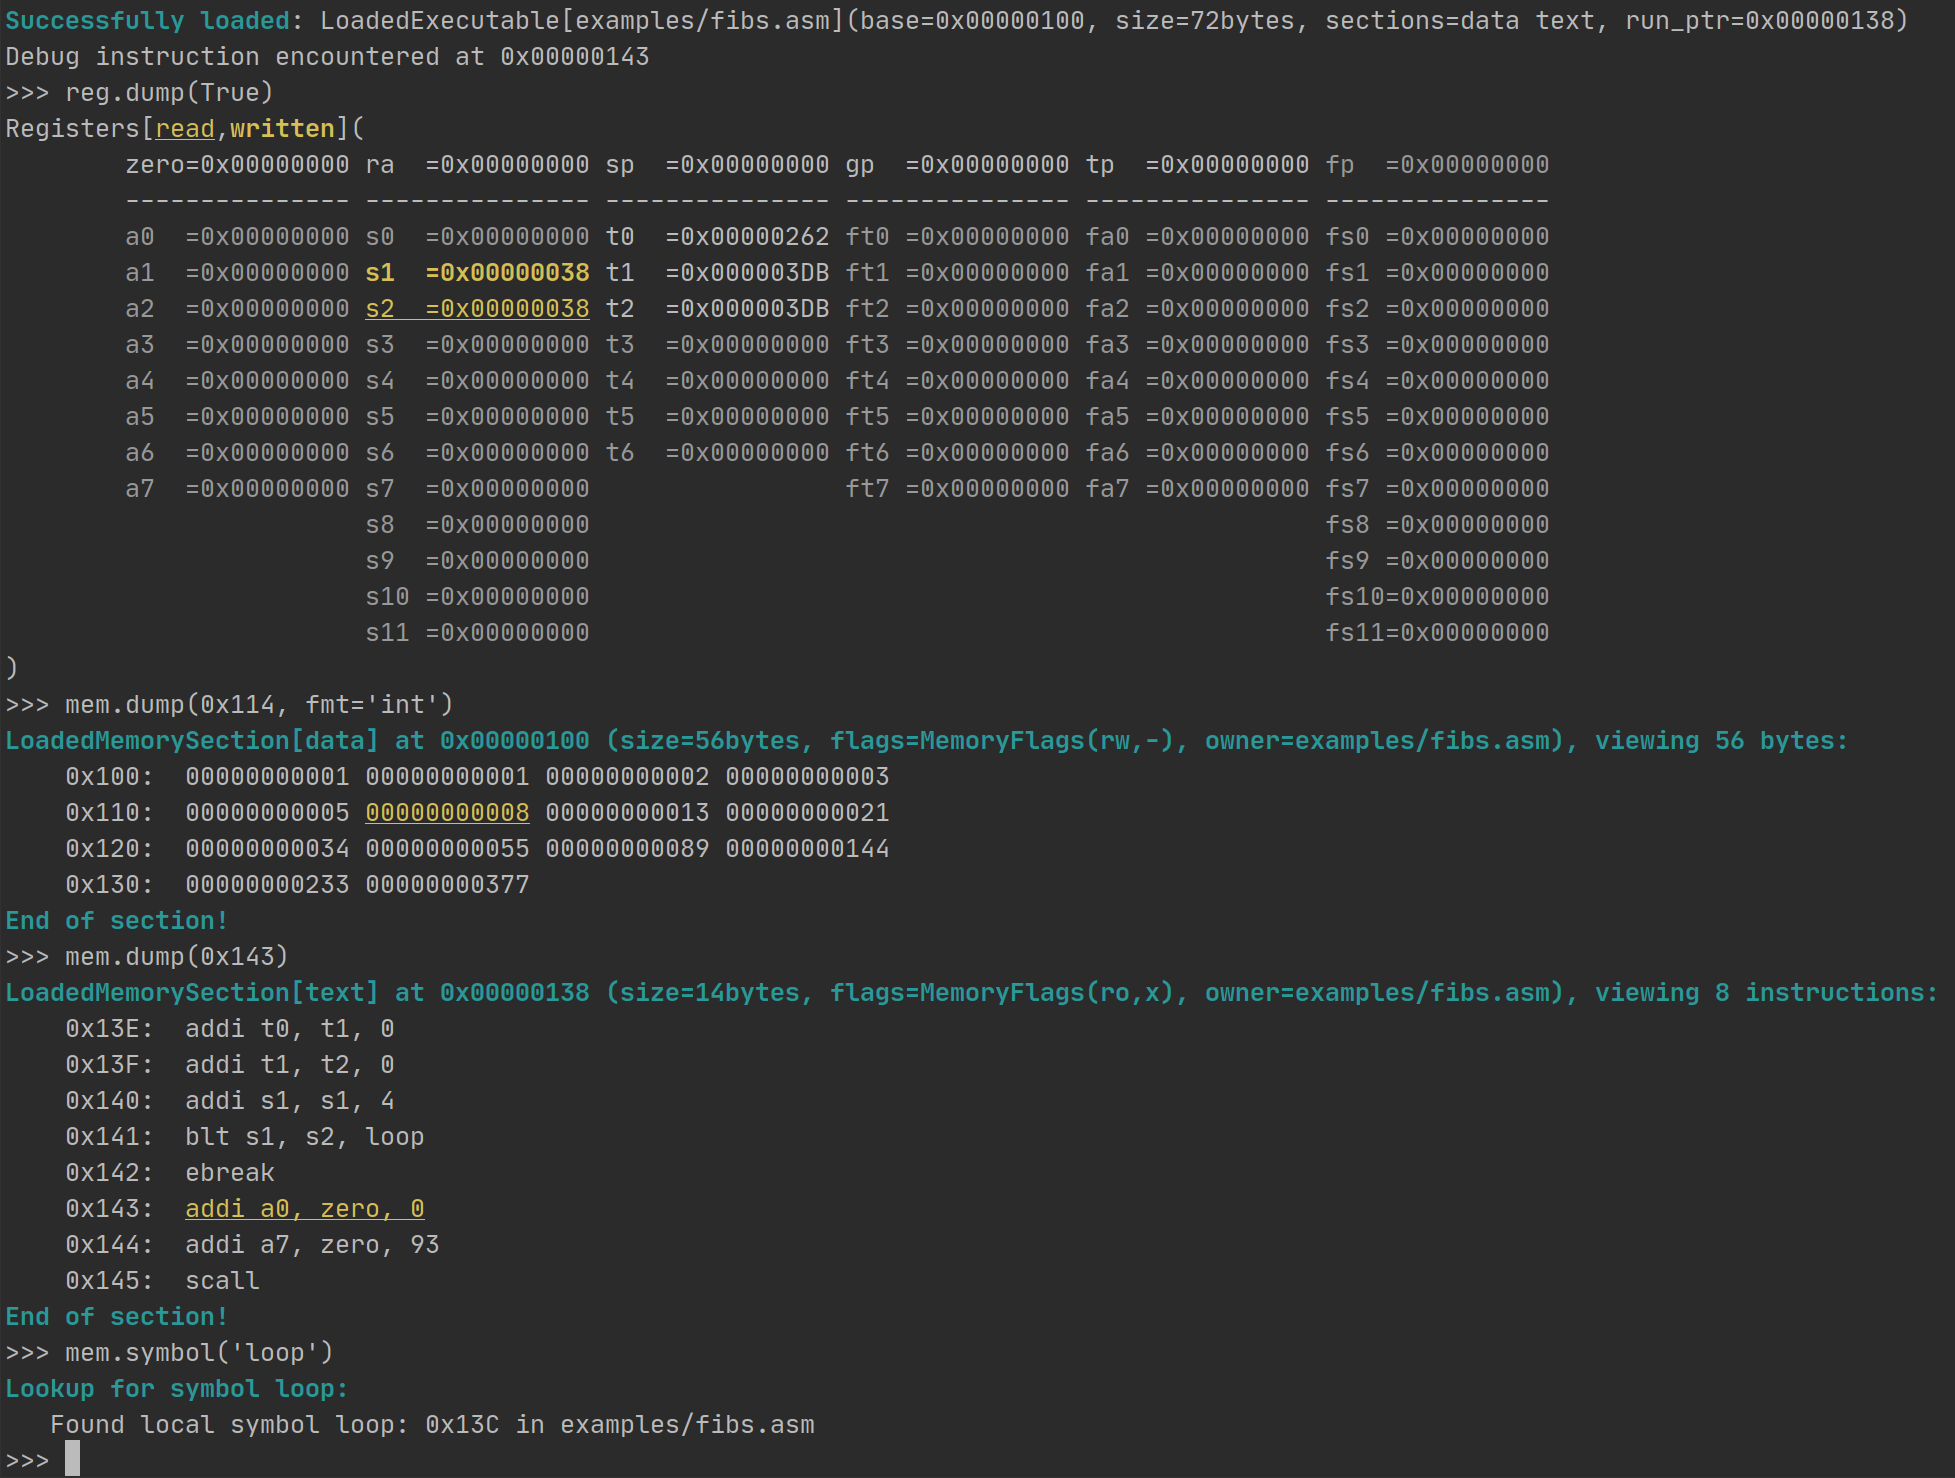Image resolution: width=1955 pixels, height=1478 pixels.
Task: Click memory row address 0x120:
Action: click(x=109, y=849)
